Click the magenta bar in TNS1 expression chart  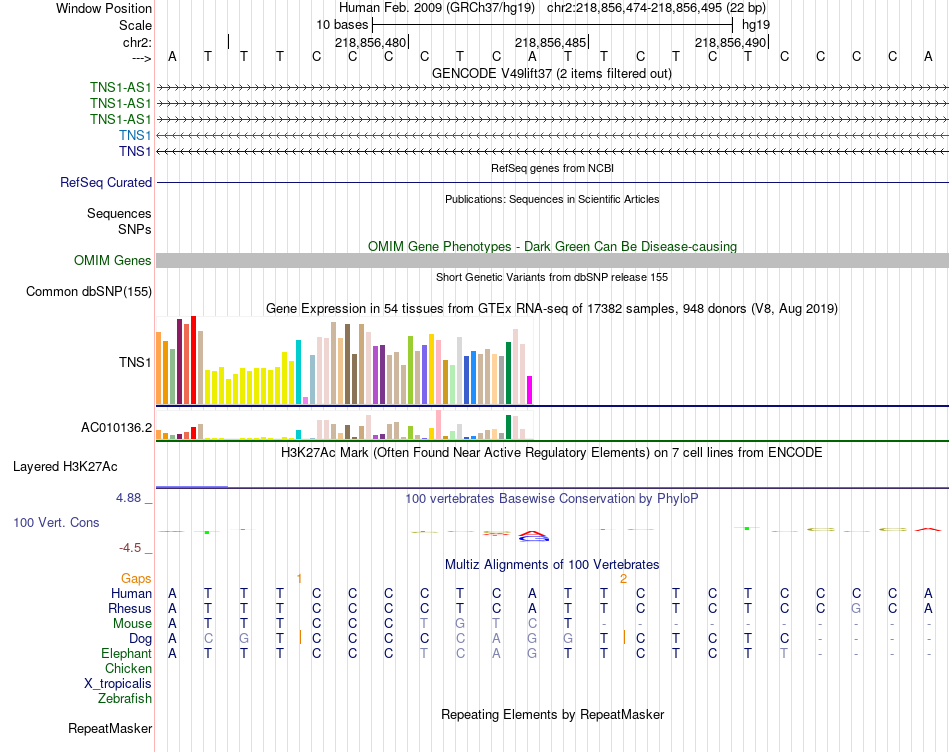point(530,390)
